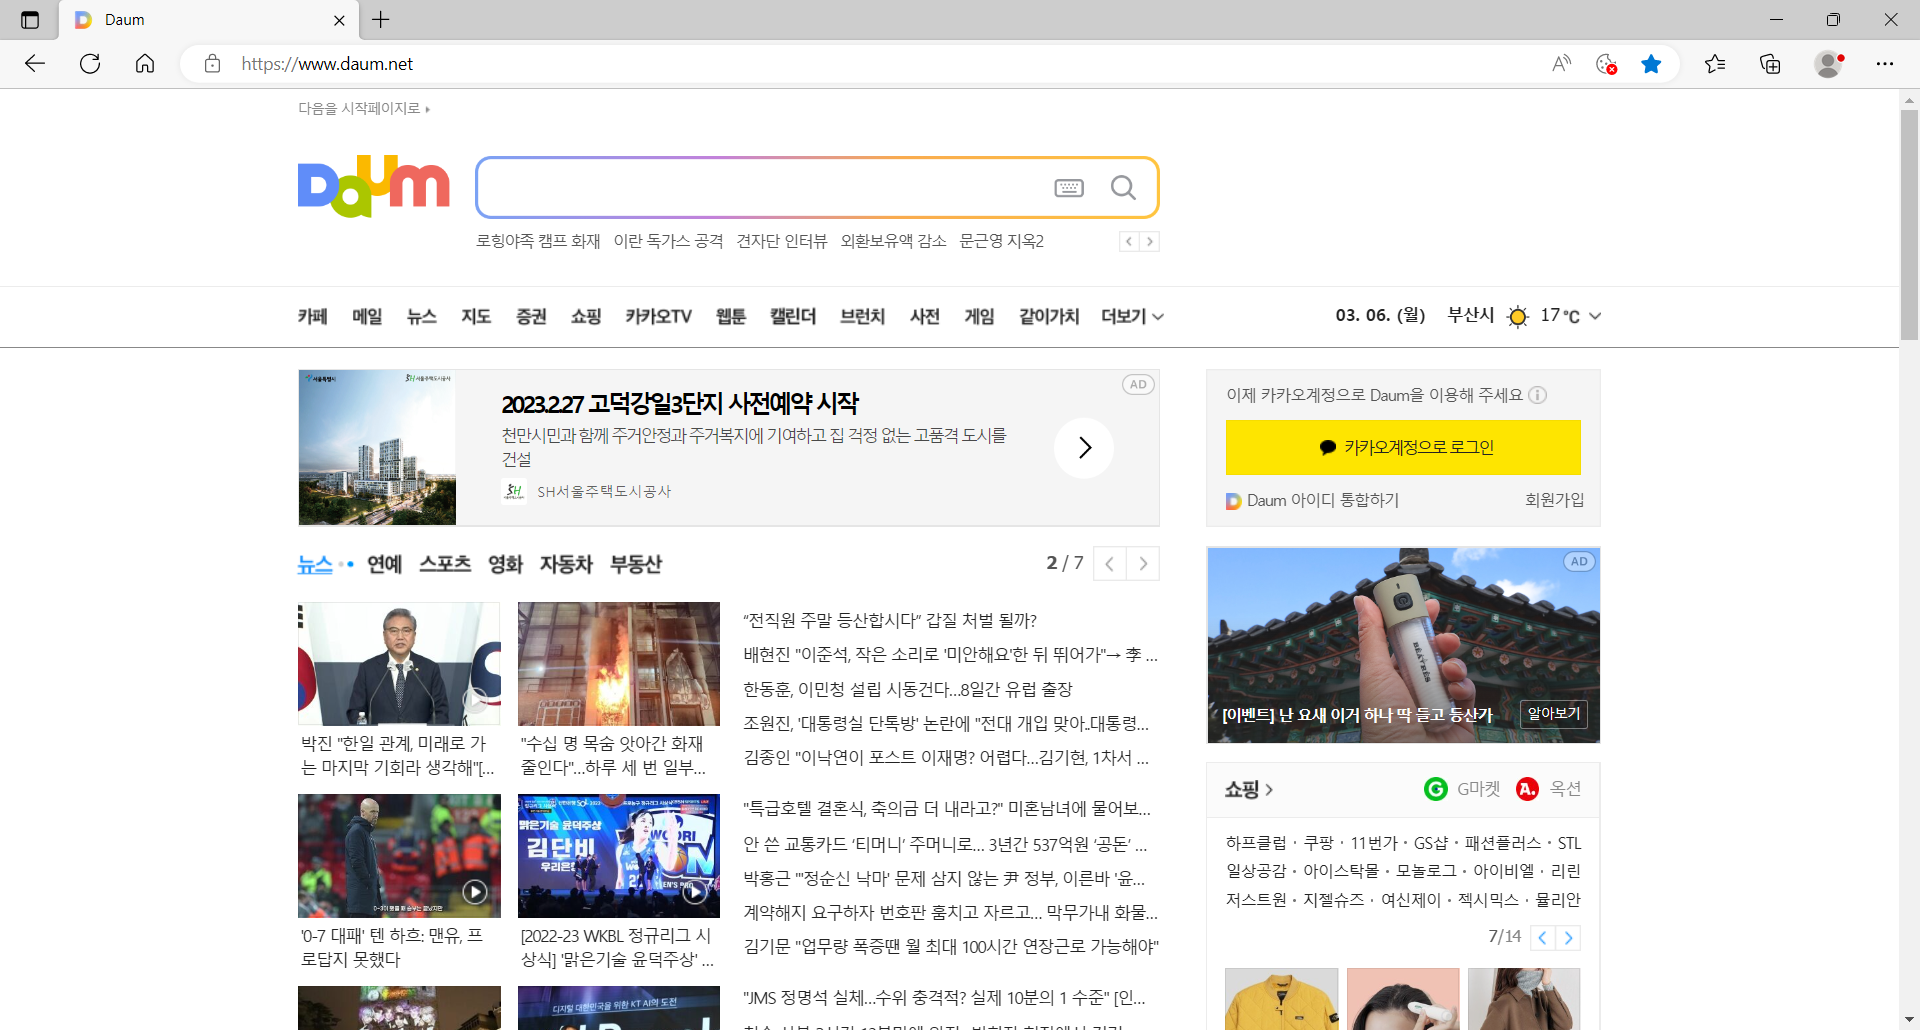Go to previous news page arrow
This screenshot has width=1920, height=1030.
[1110, 564]
